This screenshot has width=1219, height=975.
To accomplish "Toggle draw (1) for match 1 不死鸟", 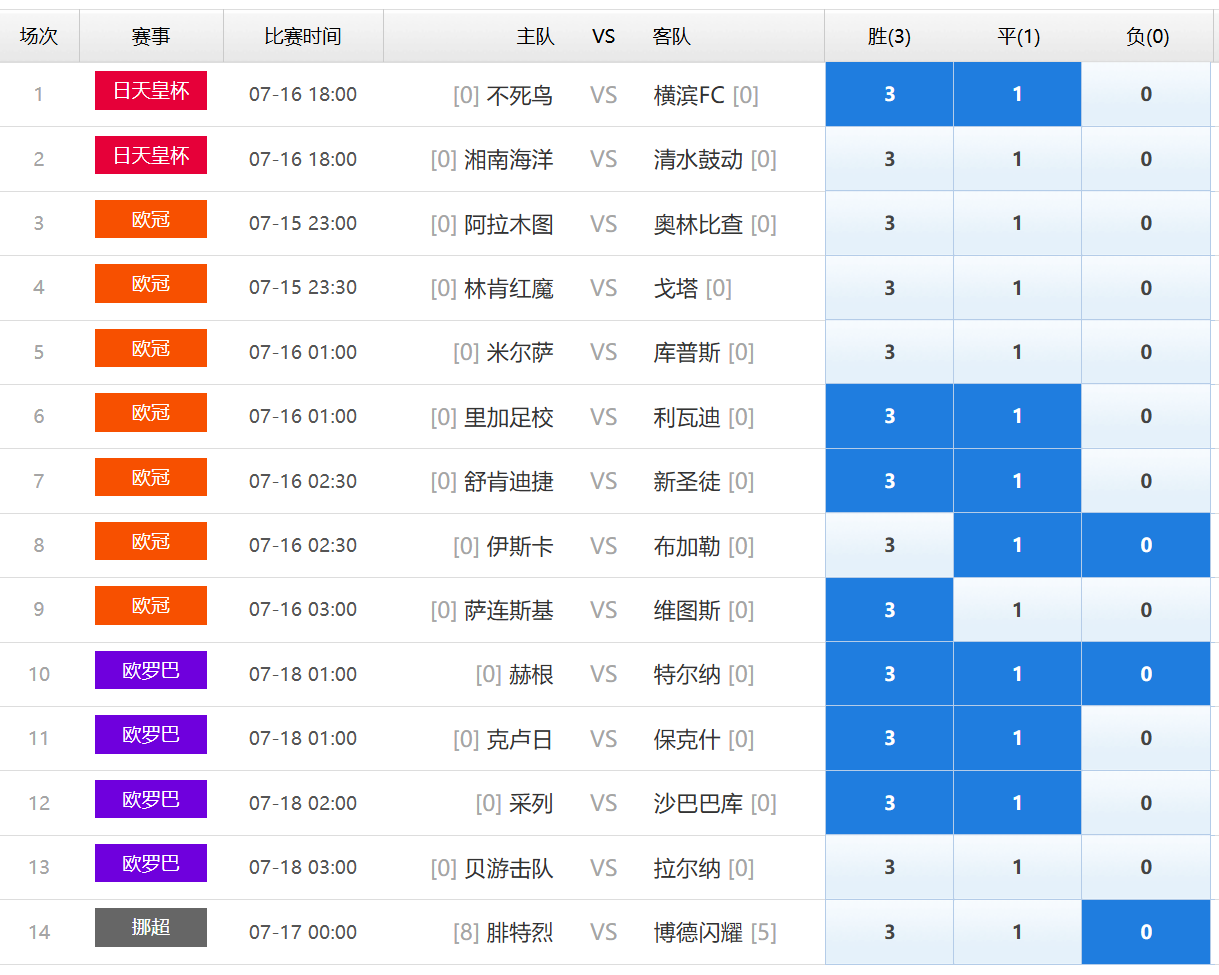I will pos(1017,94).
